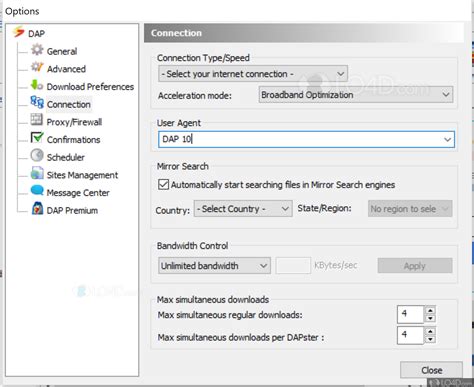The image size is (474, 387).
Task: Open Confirmations settings
Action: click(74, 140)
